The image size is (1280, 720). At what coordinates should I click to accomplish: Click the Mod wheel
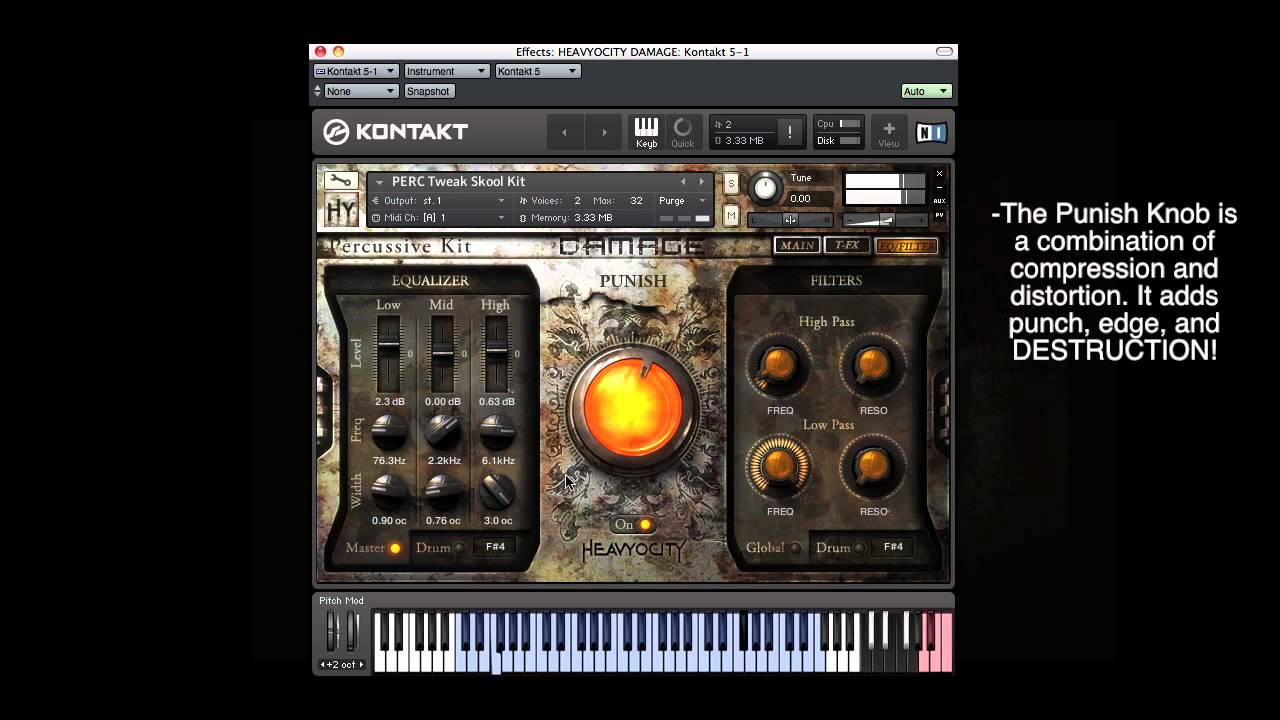(x=352, y=632)
